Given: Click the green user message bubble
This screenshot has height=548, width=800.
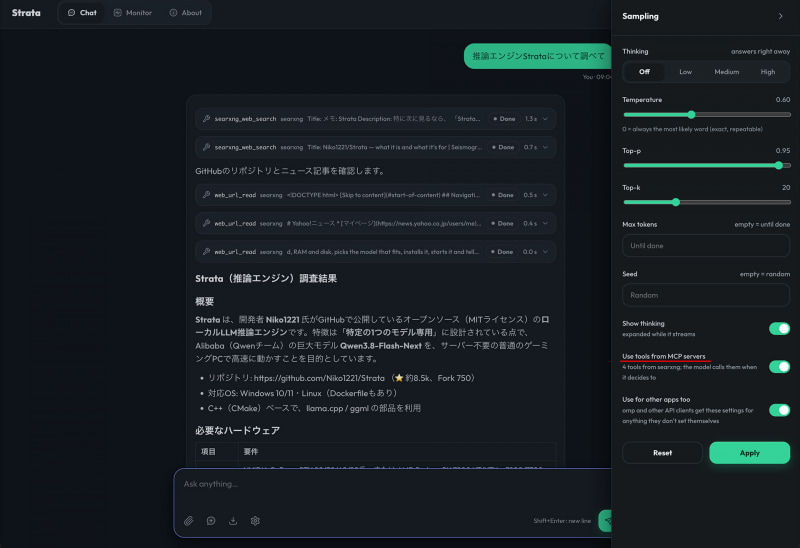Looking at the screenshot, I should 538,56.
